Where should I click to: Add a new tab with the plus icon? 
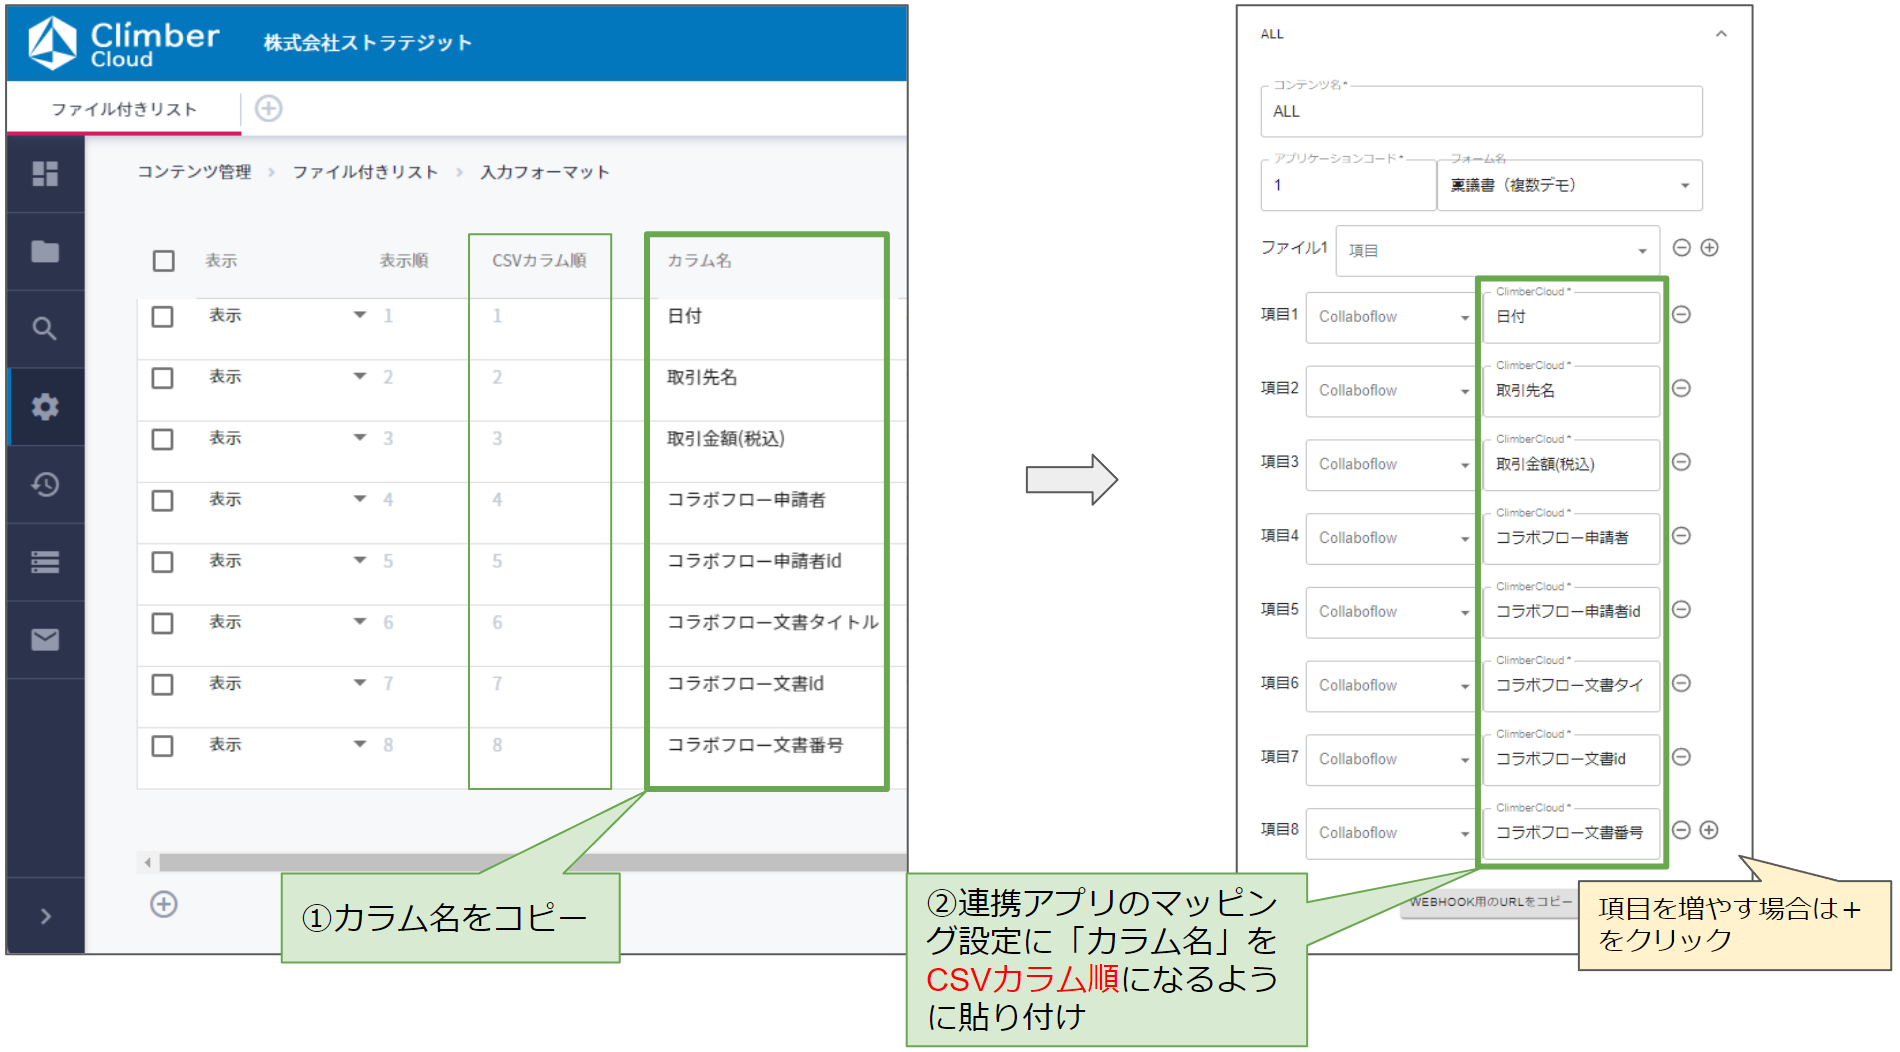(268, 108)
